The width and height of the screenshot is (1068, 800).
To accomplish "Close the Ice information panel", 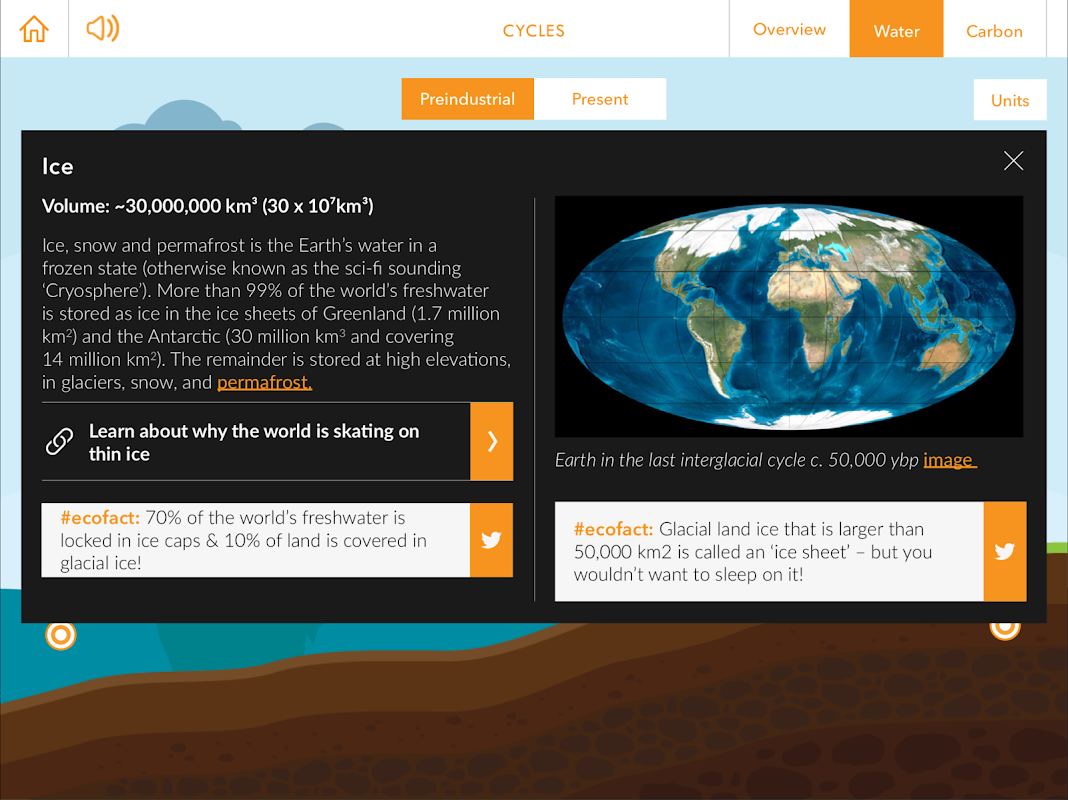I will tap(1013, 161).
